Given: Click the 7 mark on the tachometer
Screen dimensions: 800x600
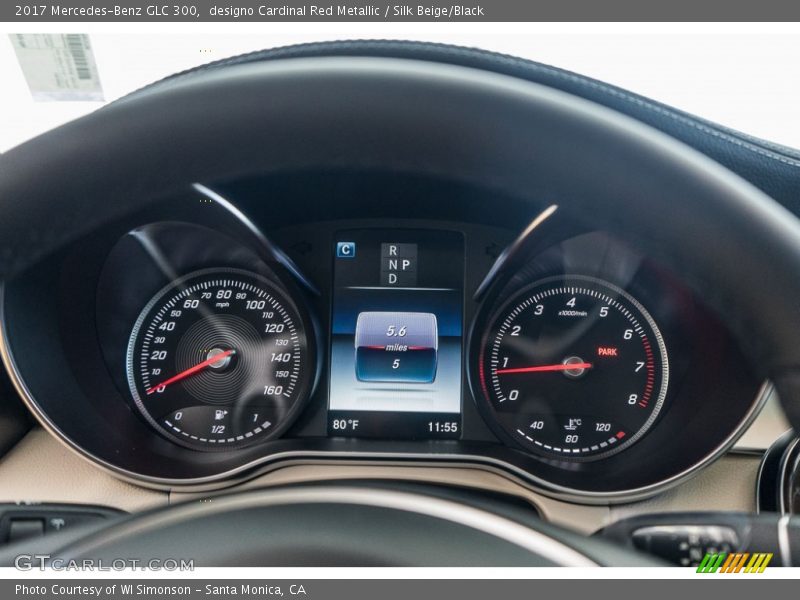Looking at the screenshot, I should click(x=639, y=367).
